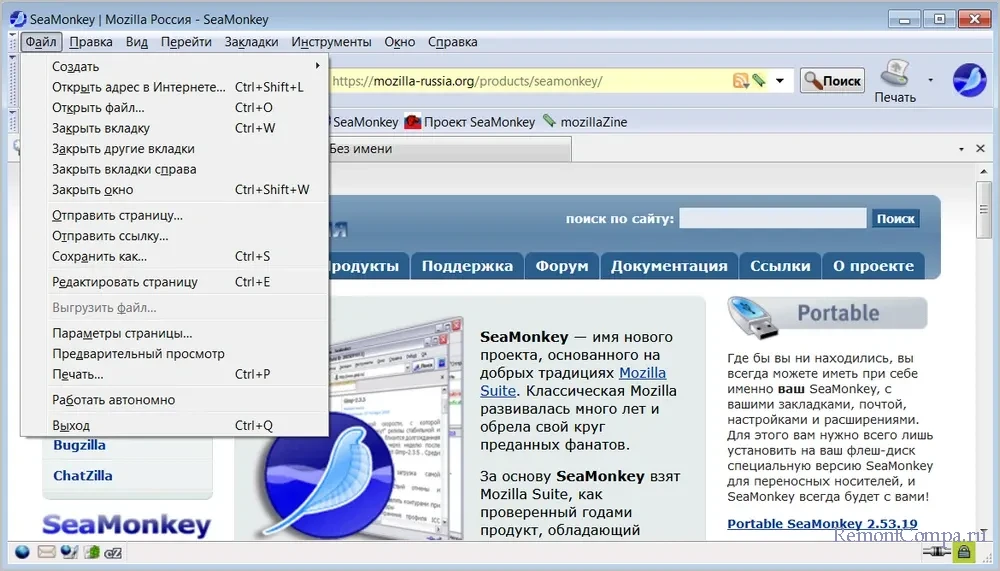Click the Проект SeaMonkey bookmark icon
This screenshot has height=571, width=1000.
[x=413, y=121]
